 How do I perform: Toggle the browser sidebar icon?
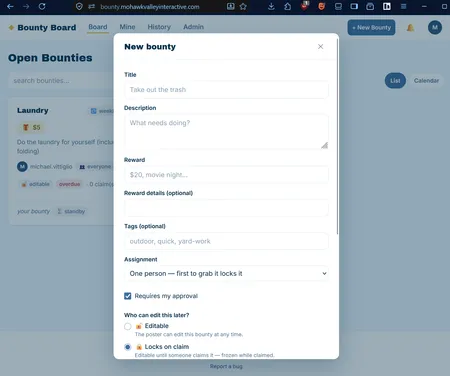click(x=354, y=6)
